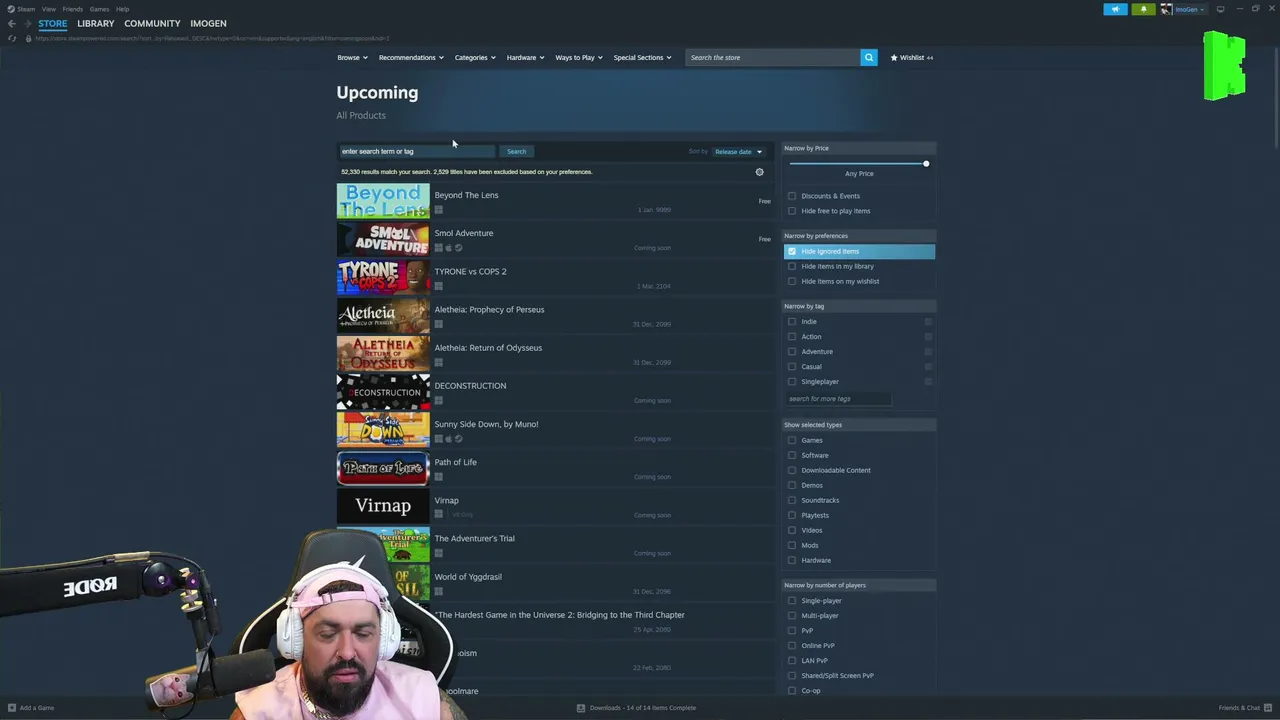Expand the Browse dropdown menu
This screenshot has width=1280, height=720.
click(352, 58)
